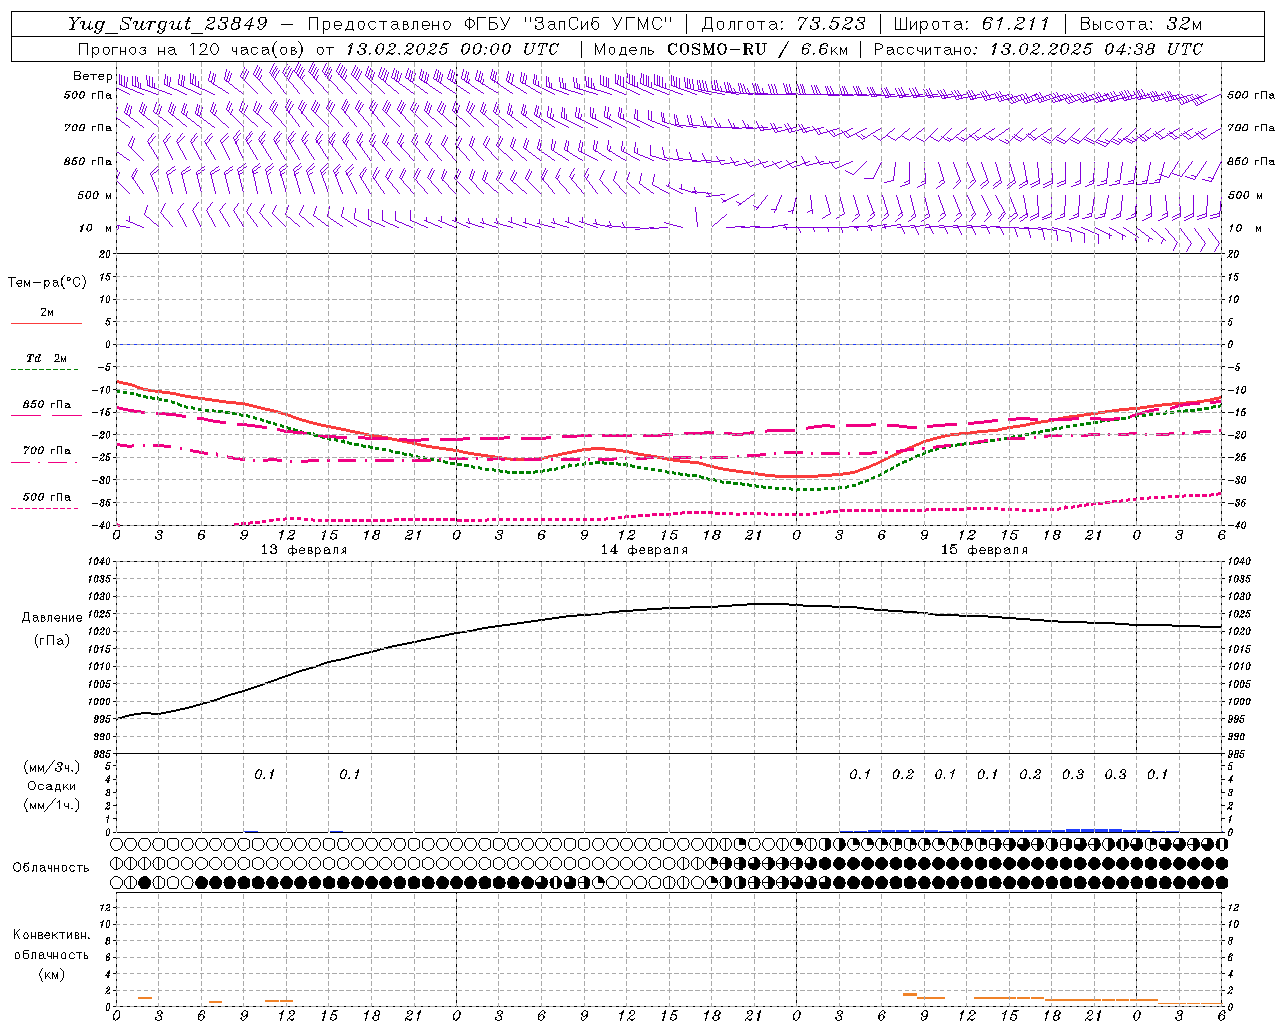Click the Тем-ра(°C) axis title

[47, 282]
